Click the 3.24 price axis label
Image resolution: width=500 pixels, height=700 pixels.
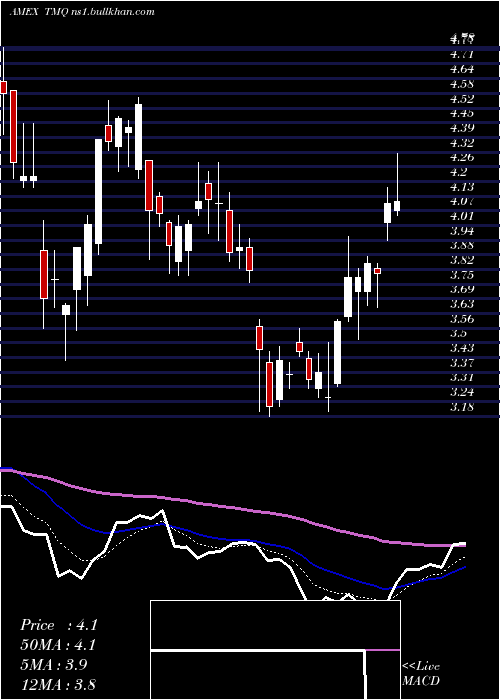coord(462,392)
